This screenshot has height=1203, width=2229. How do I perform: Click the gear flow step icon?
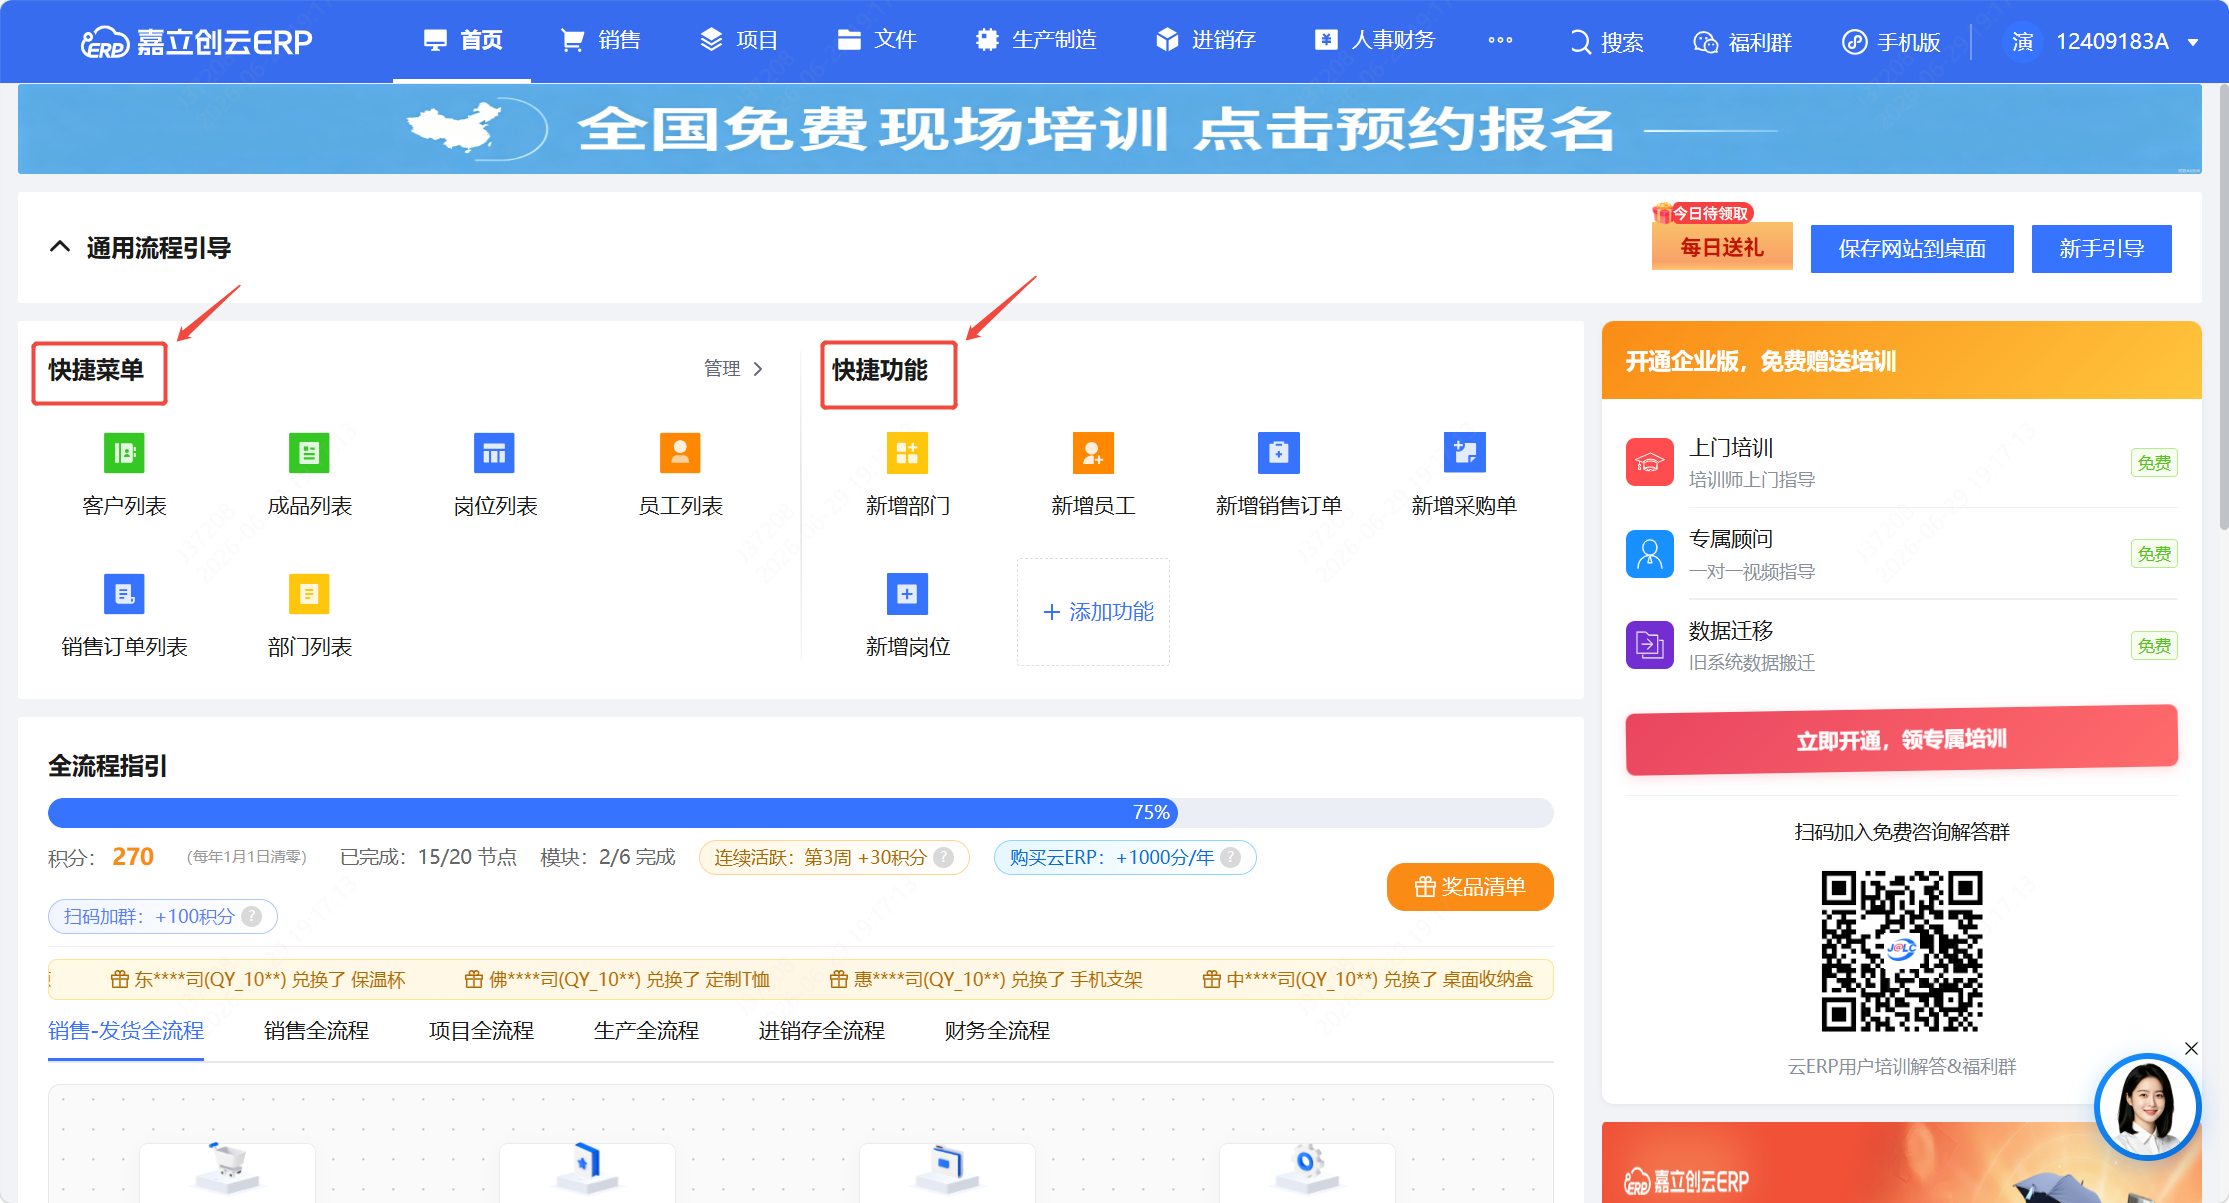[1306, 1167]
